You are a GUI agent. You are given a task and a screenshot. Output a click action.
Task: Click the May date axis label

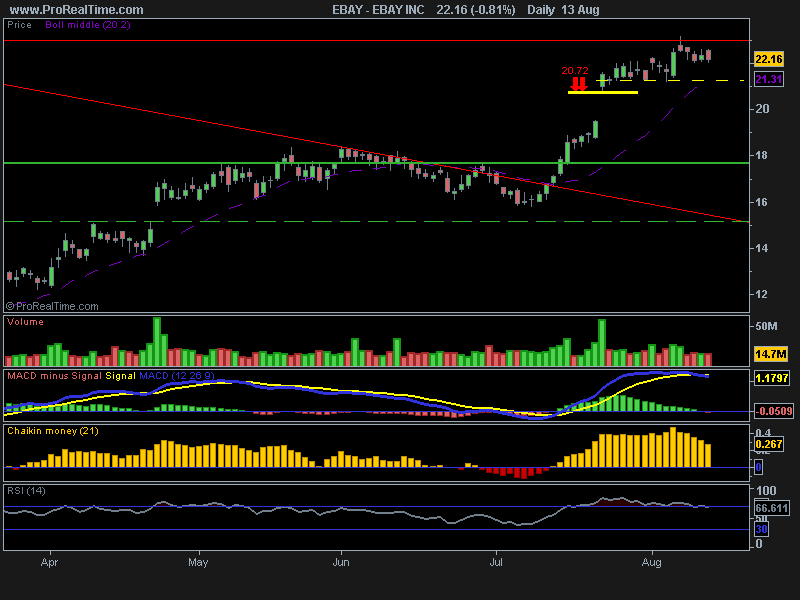point(198,562)
